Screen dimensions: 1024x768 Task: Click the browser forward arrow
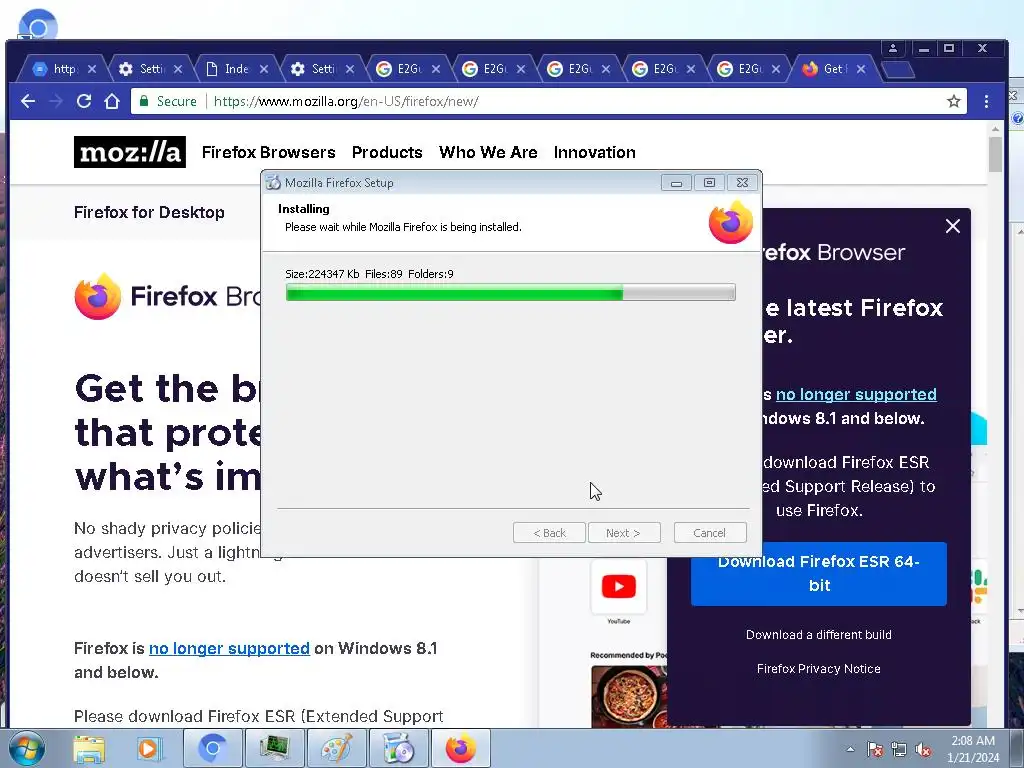tap(56, 101)
